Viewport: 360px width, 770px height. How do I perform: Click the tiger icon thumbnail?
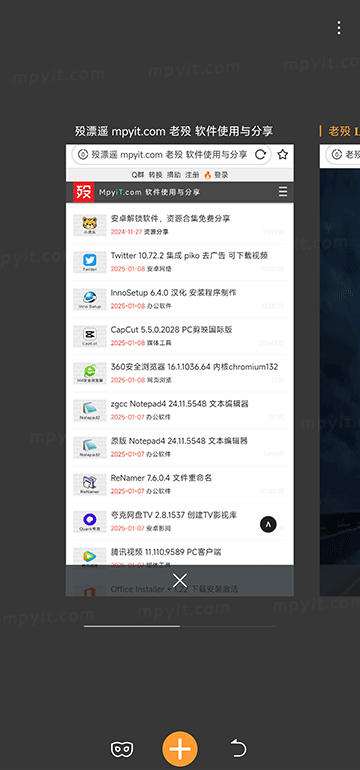coord(90,225)
